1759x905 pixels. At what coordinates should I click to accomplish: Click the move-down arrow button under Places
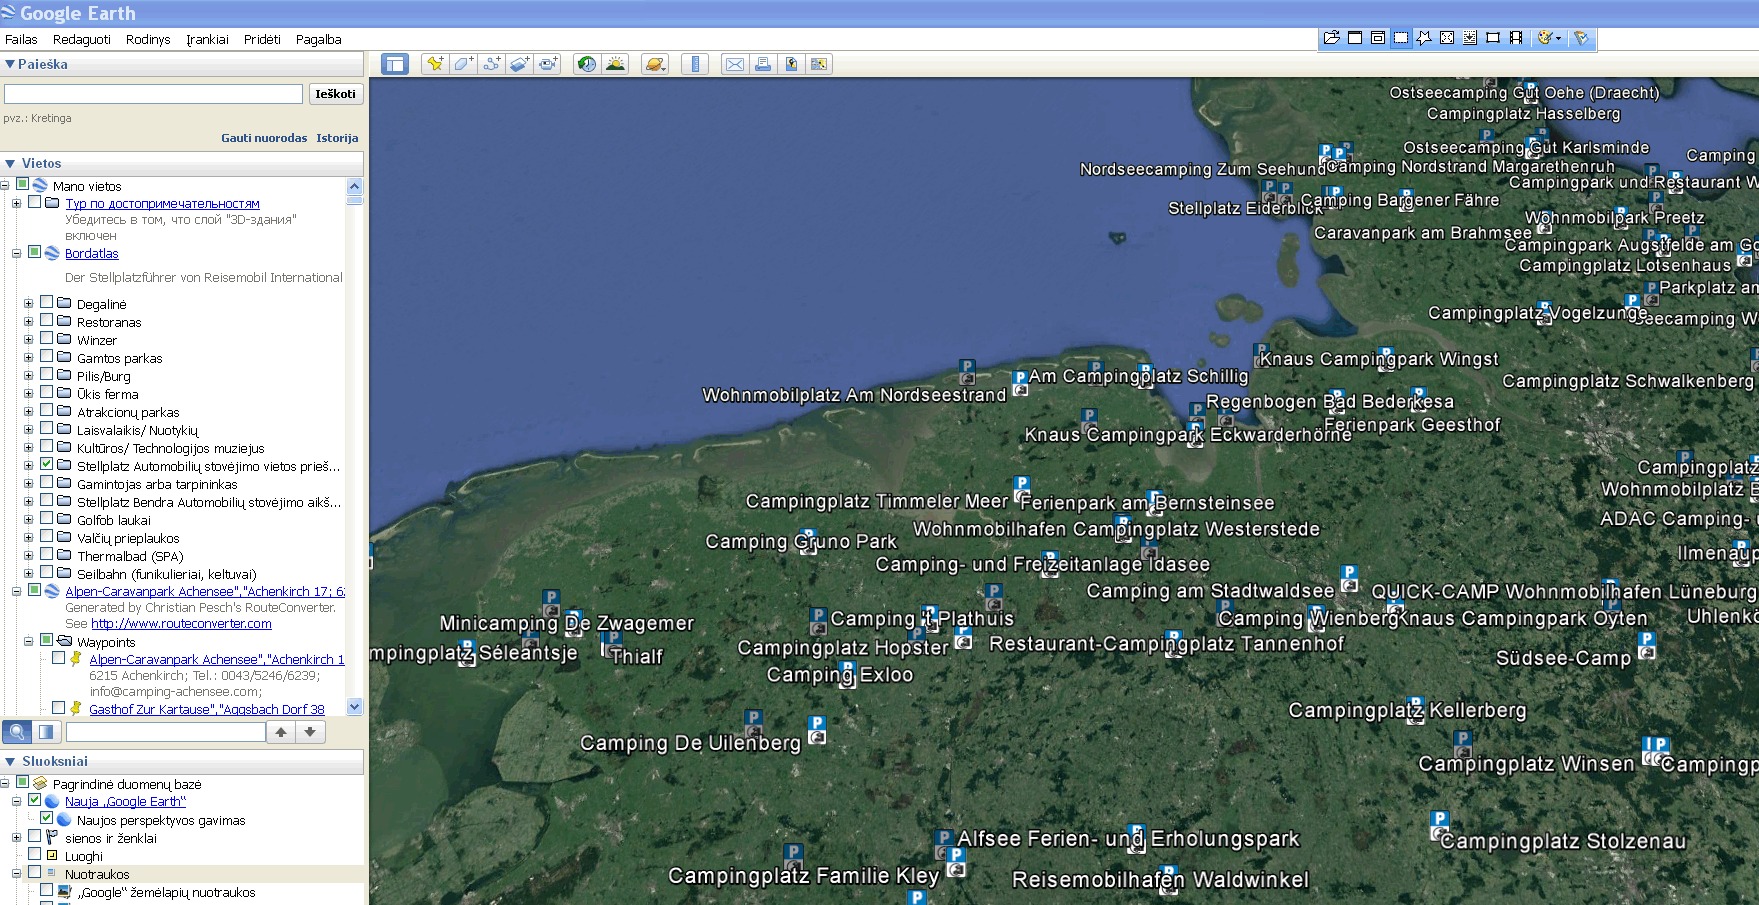[310, 732]
